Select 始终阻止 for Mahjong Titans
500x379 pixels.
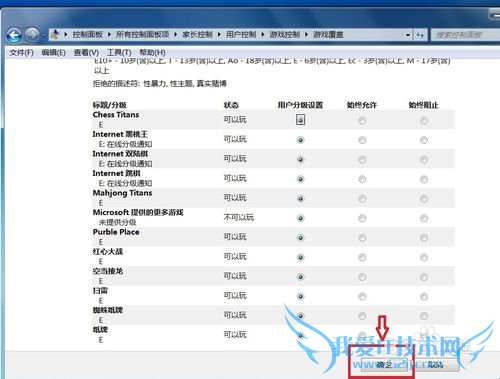click(x=424, y=199)
